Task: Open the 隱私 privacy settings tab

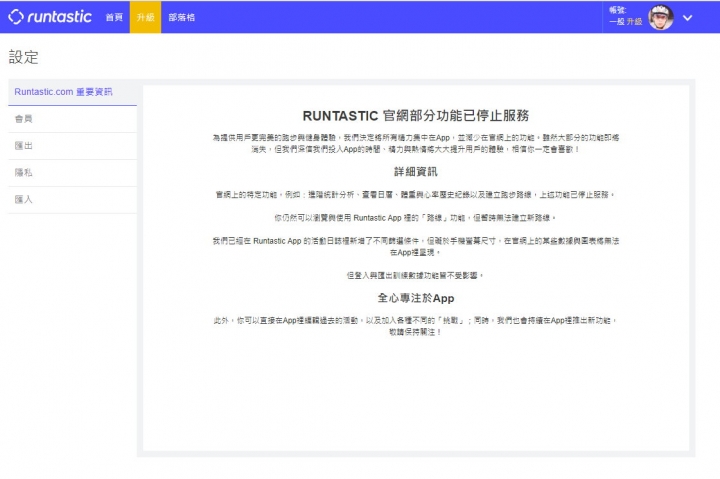Action: [x=73, y=173]
